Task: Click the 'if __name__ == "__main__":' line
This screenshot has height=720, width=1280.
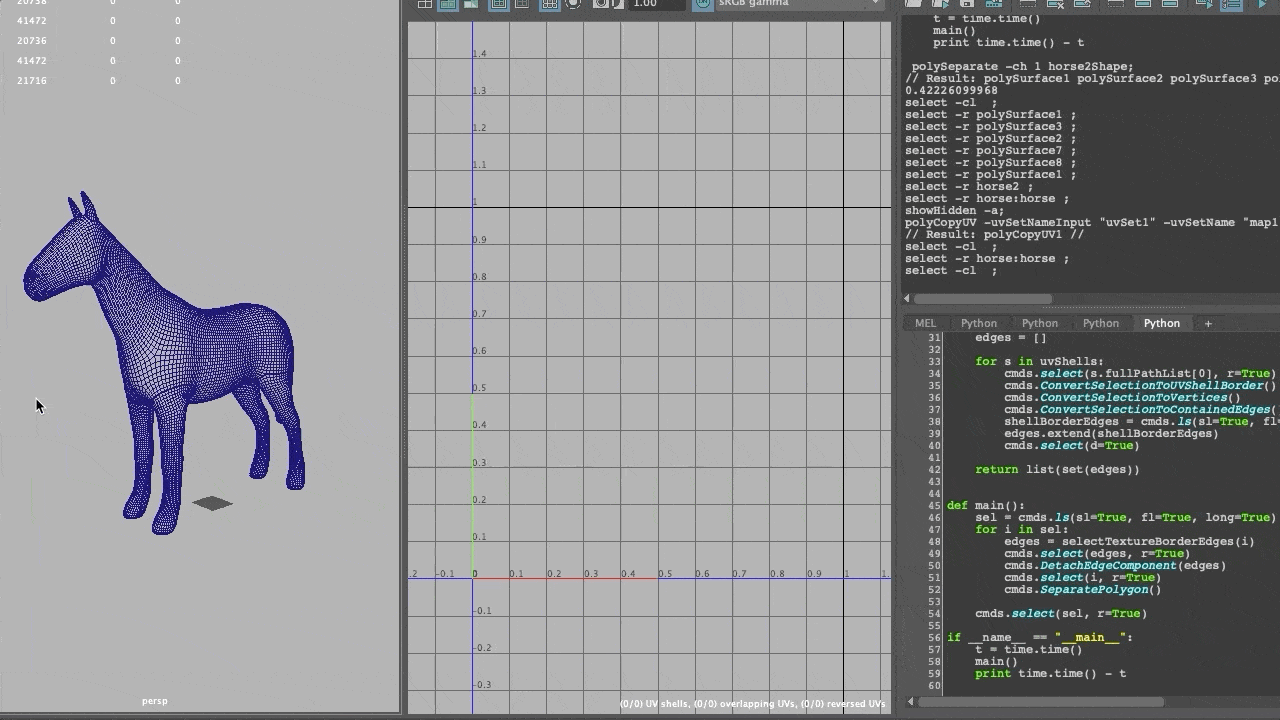Action: 1040,637
